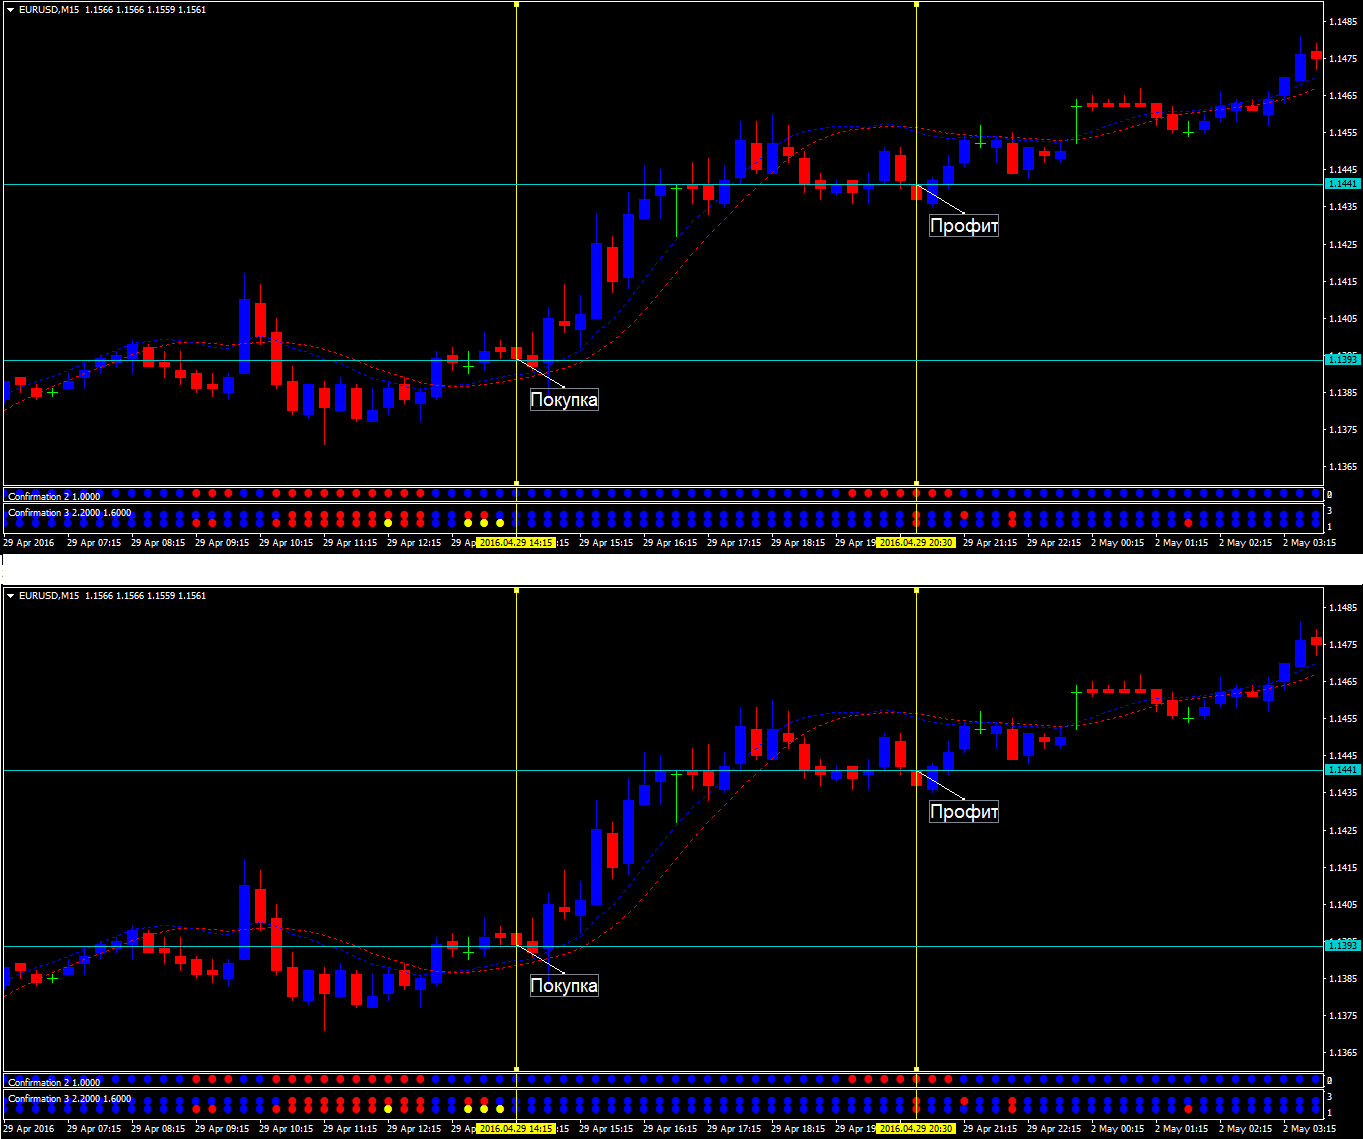Click the 1.1465 price axis value, top chart
Screen dimensions: 1363x1139
[1343, 96]
